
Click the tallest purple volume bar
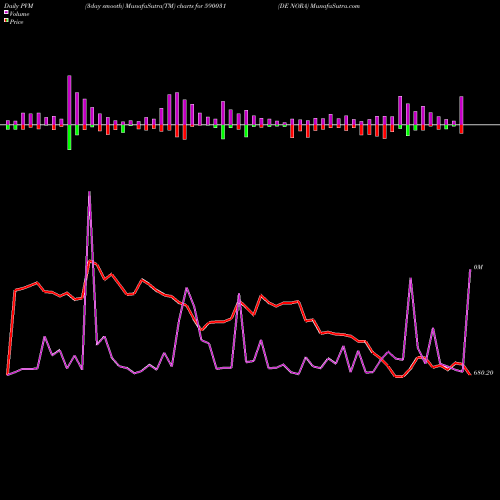coord(69,100)
